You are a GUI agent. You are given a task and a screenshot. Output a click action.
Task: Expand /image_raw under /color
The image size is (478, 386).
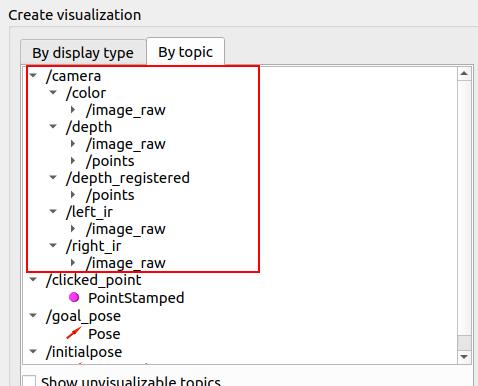[73, 110]
